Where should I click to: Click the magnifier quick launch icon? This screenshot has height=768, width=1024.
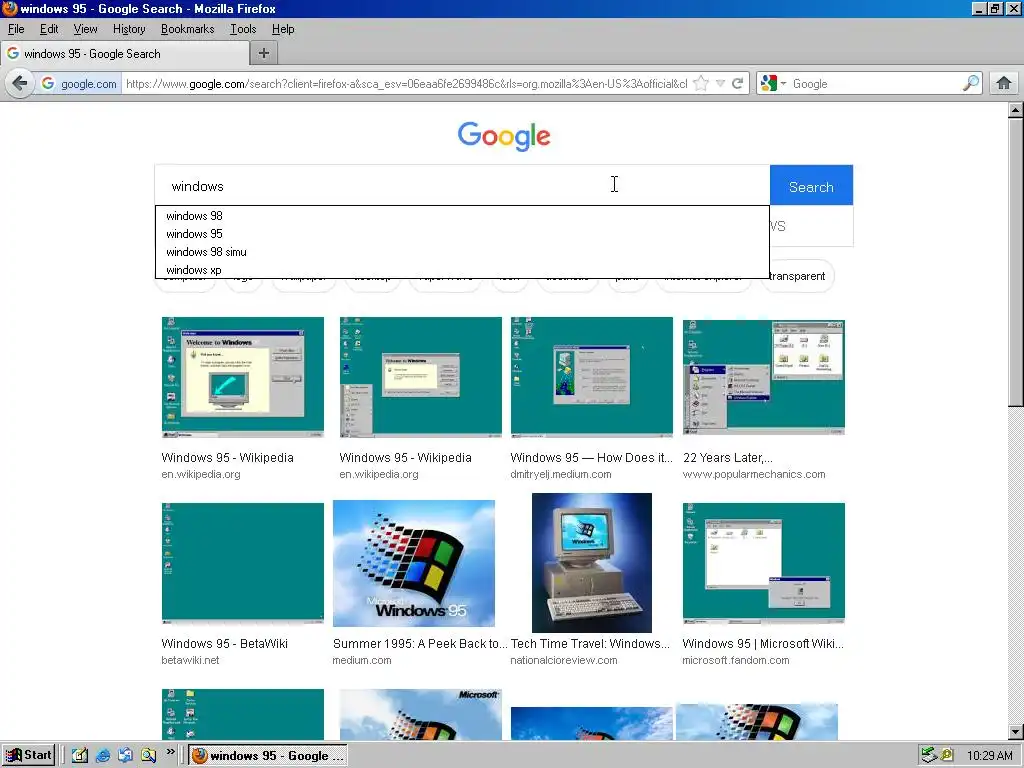148,756
